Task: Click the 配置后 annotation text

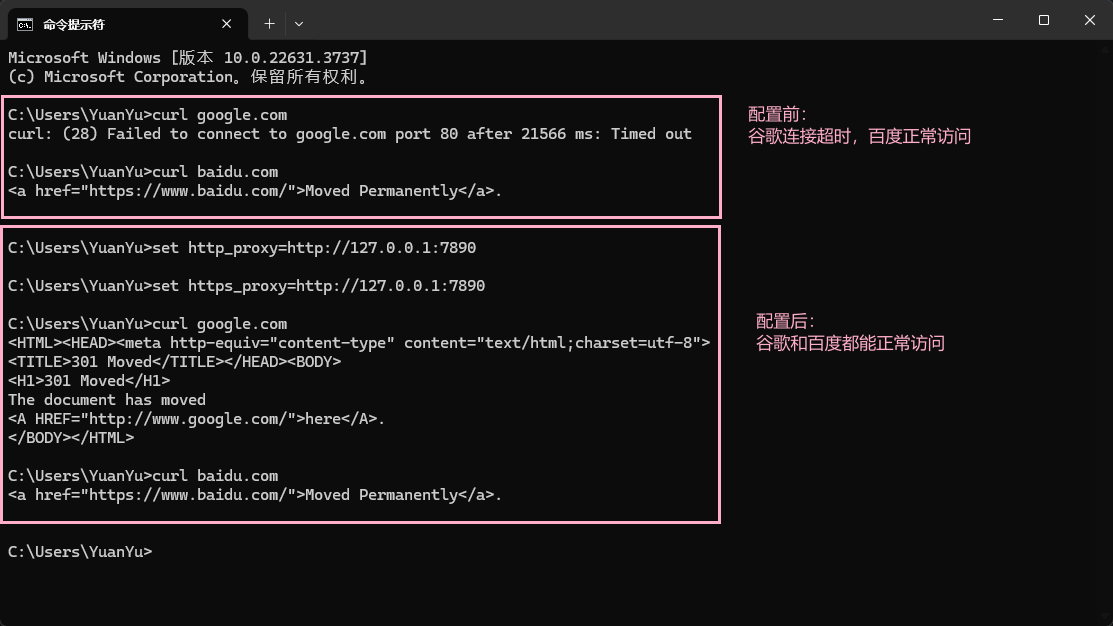Action: [785, 320]
